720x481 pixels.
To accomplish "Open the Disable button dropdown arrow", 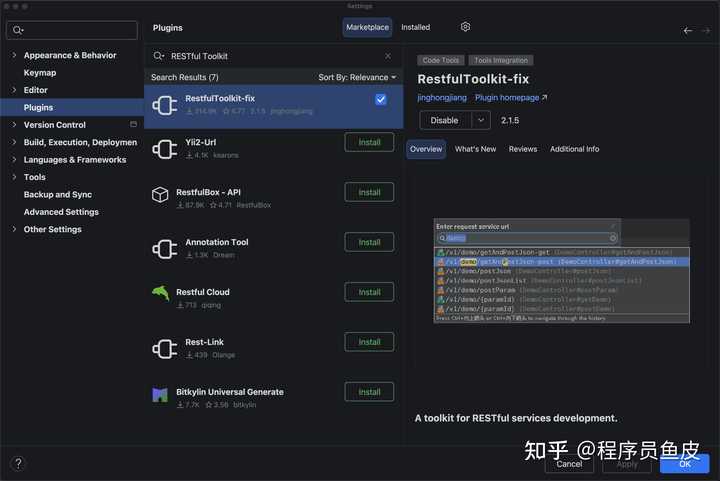I will click(481, 120).
